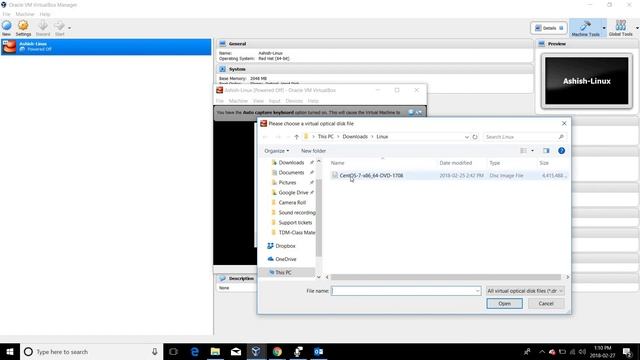Viewport: 640px width, 360px height.
Task: Select the CentOS-7-x86_64-DVD-1708 disc image file
Action: click(448, 176)
